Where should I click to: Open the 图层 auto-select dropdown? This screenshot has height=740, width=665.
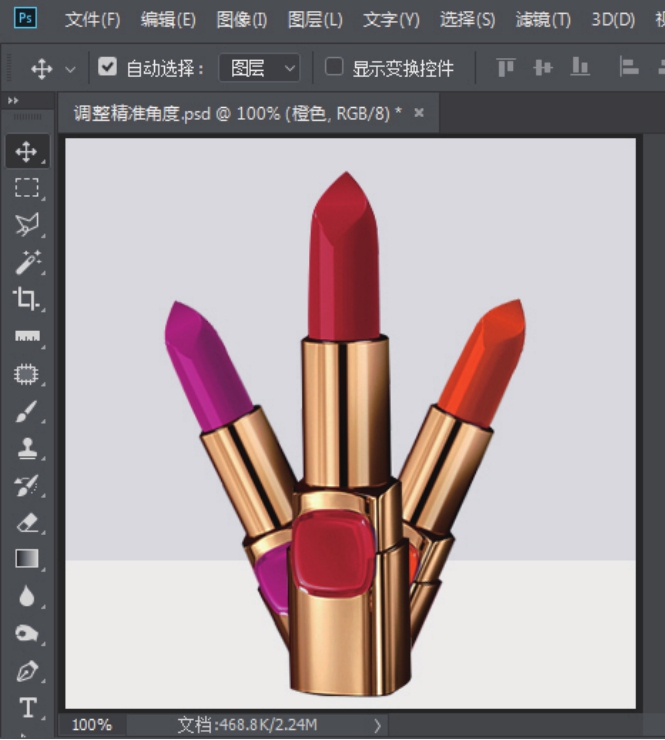click(259, 68)
